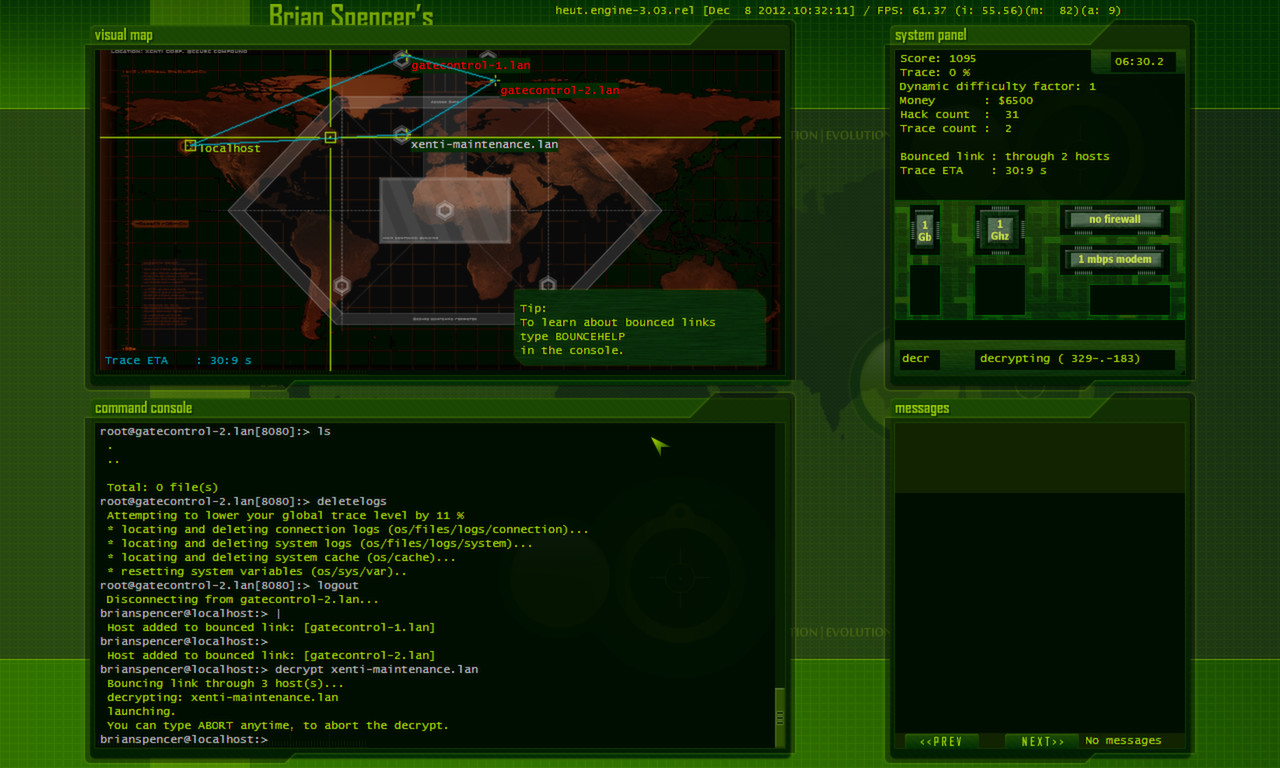Viewport: 1280px width, 768px height.
Task: Select the gatecontrol-2.lan host marker
Action: [x=494, y=80]
